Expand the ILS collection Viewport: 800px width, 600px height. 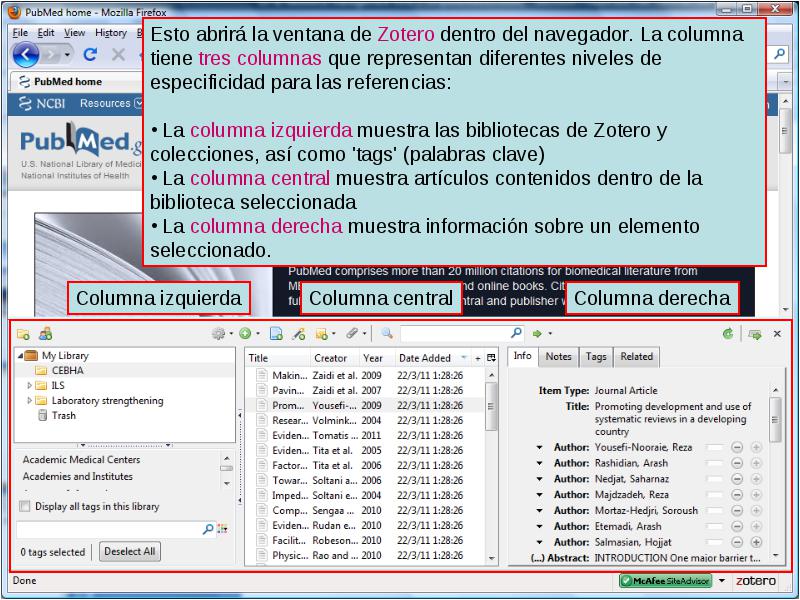(x=30, y=386)
